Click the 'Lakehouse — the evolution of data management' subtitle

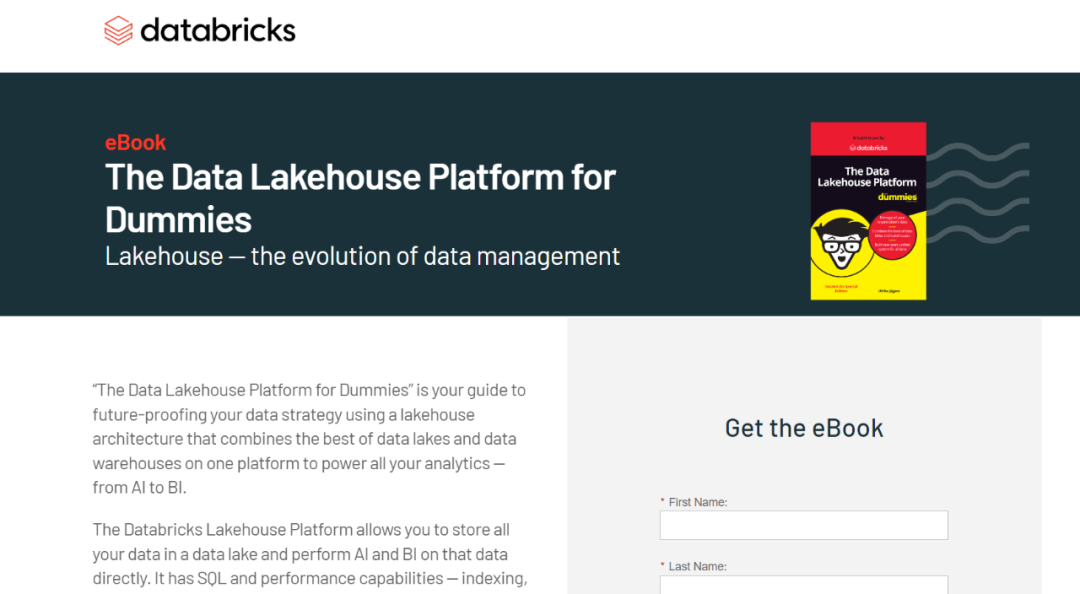tap(362, 256)
